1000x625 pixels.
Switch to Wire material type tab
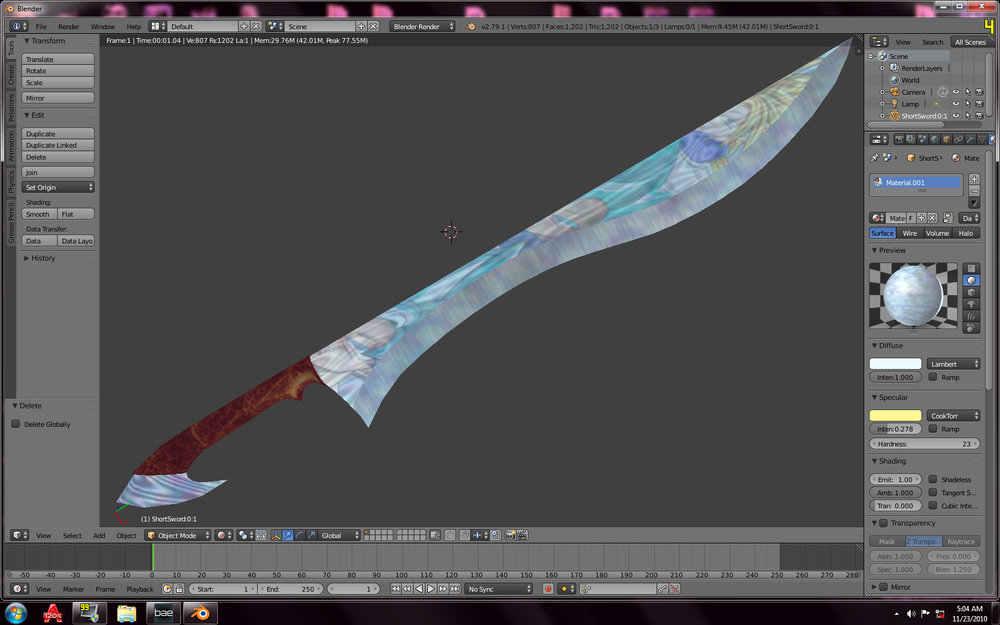909,233
